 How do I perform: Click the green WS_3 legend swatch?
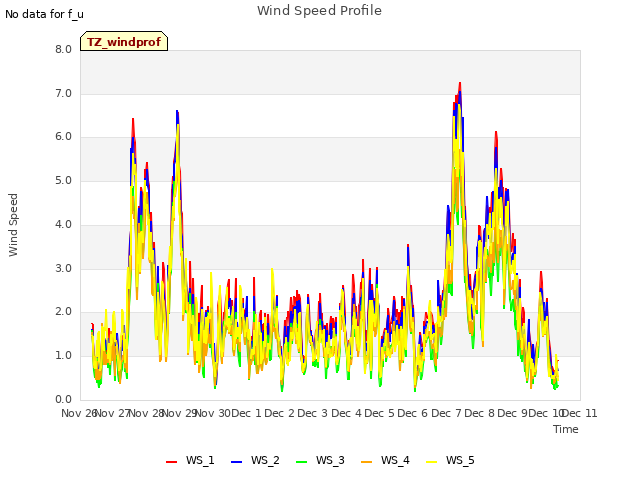301,462
